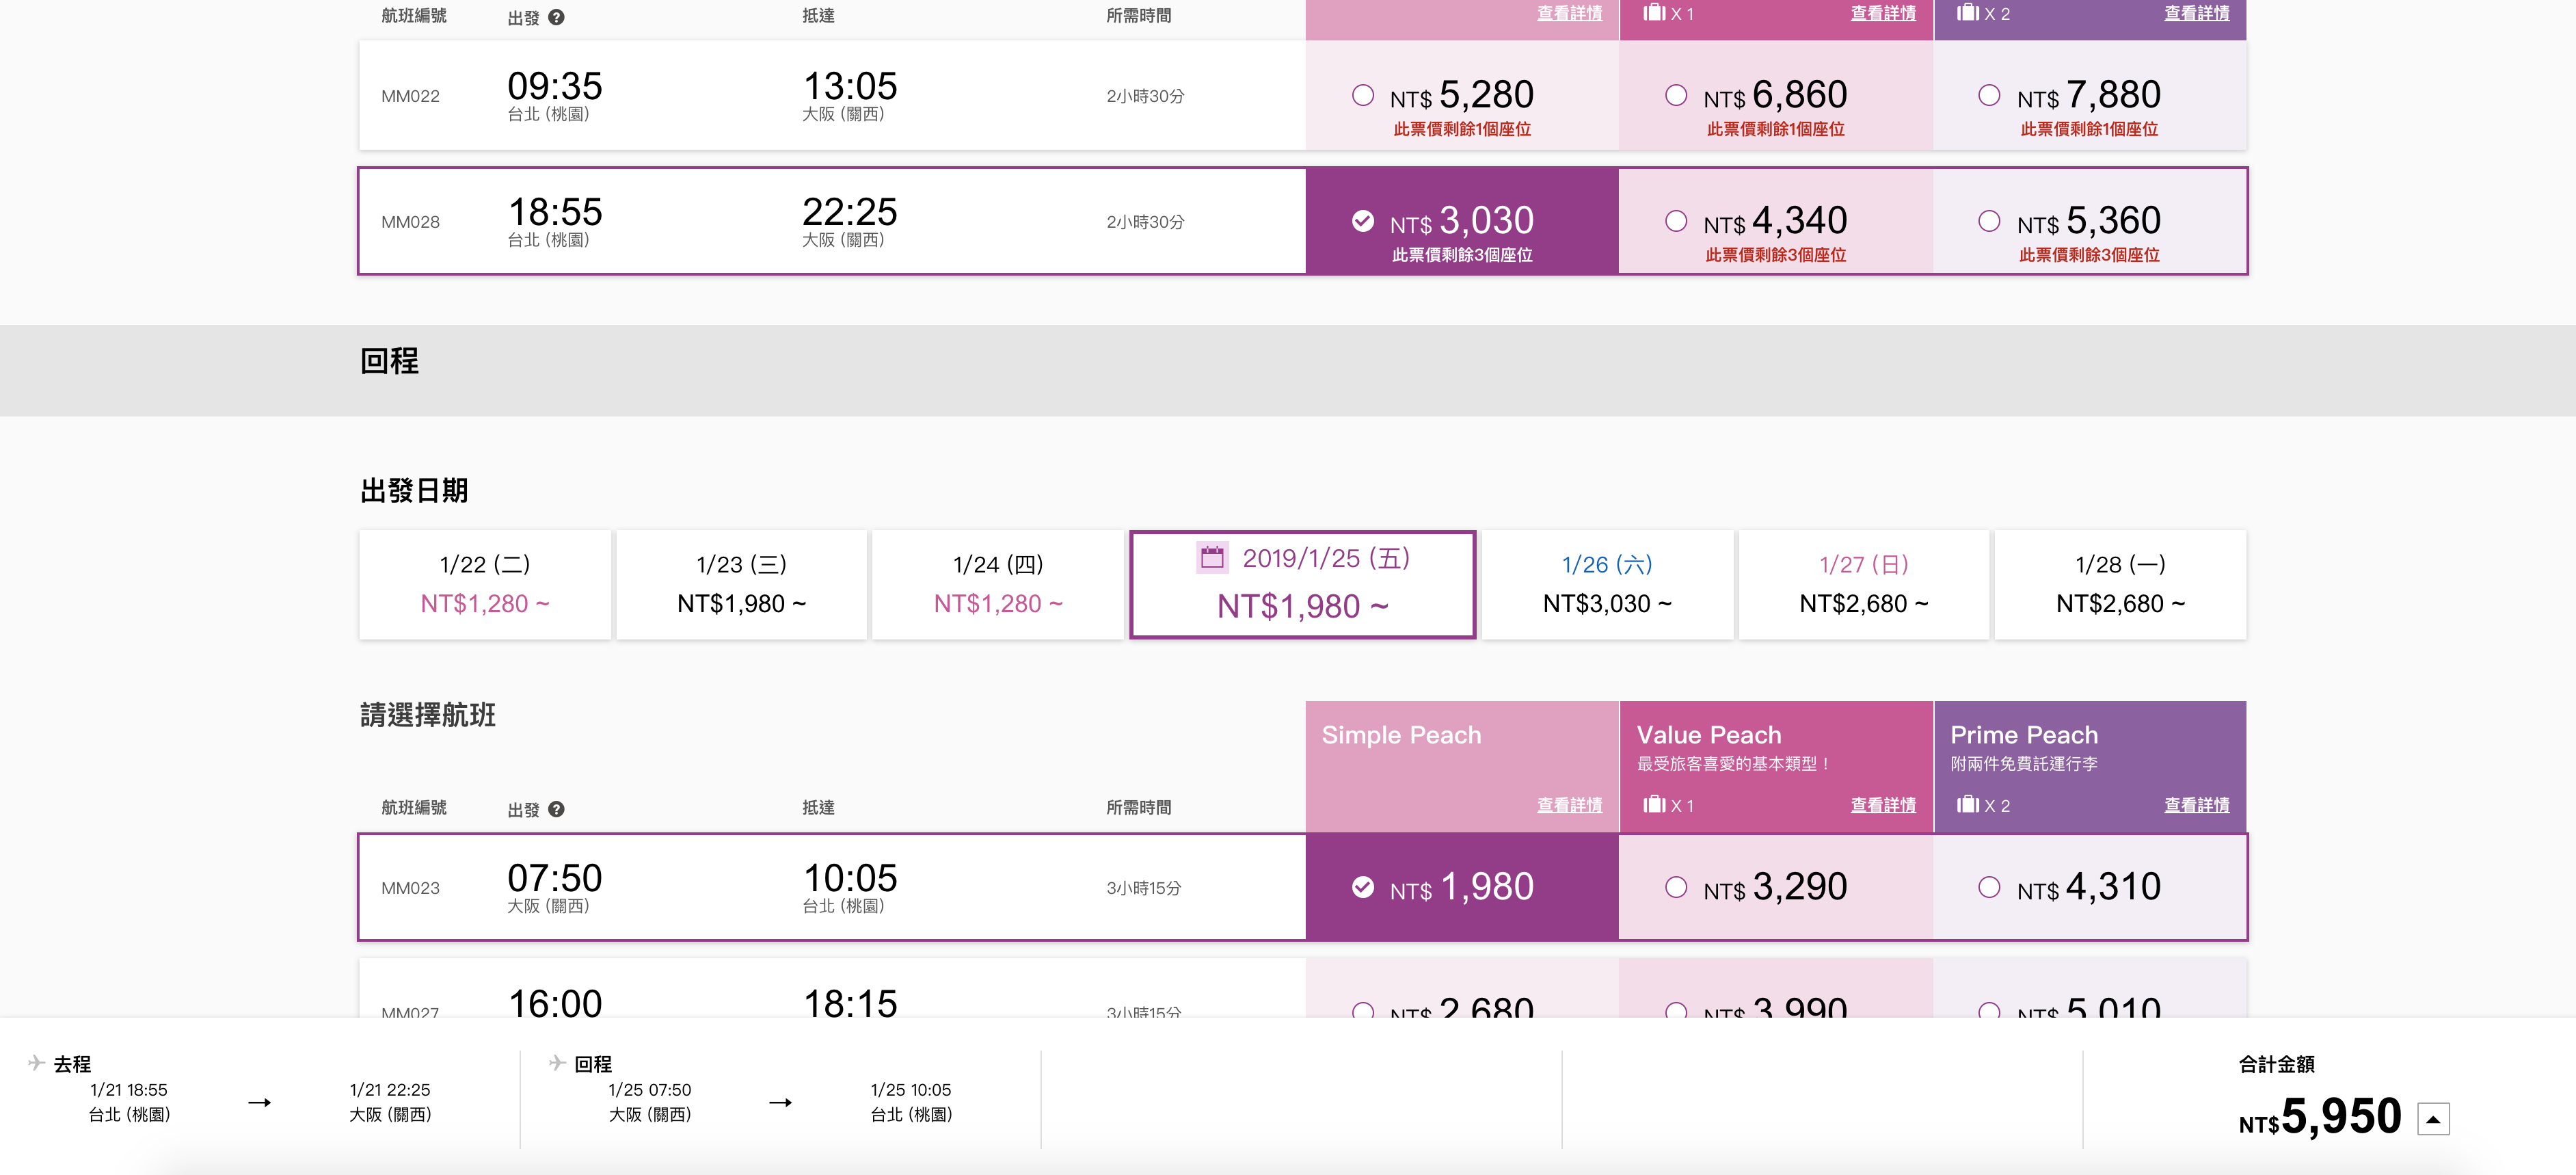2576x1175 pixels.
Task: Click the help icon next to 出發 in return table
Action: (556, 809)
